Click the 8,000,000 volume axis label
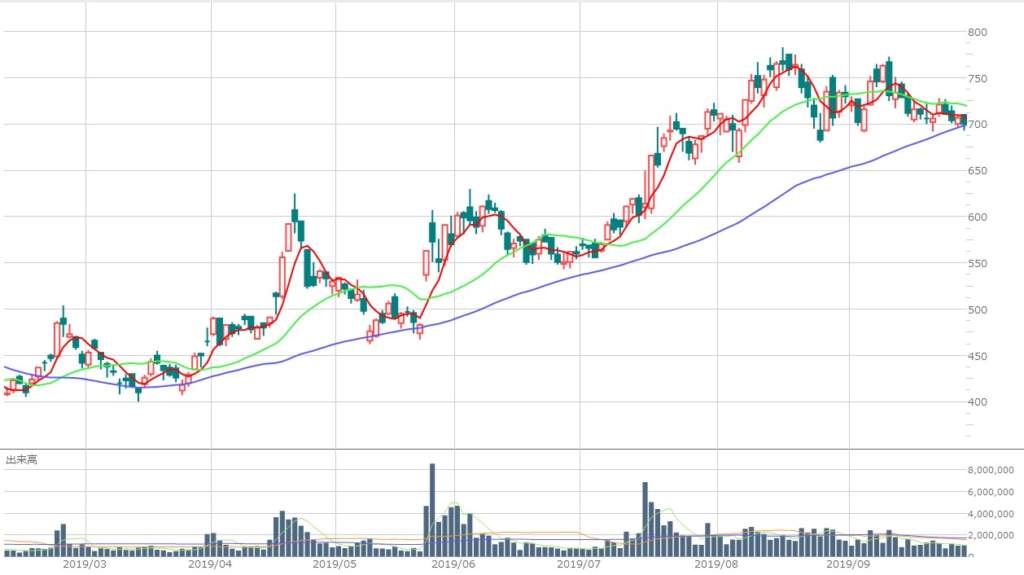Viewport: 1024px width, 575px height. (x=990, y=470)
